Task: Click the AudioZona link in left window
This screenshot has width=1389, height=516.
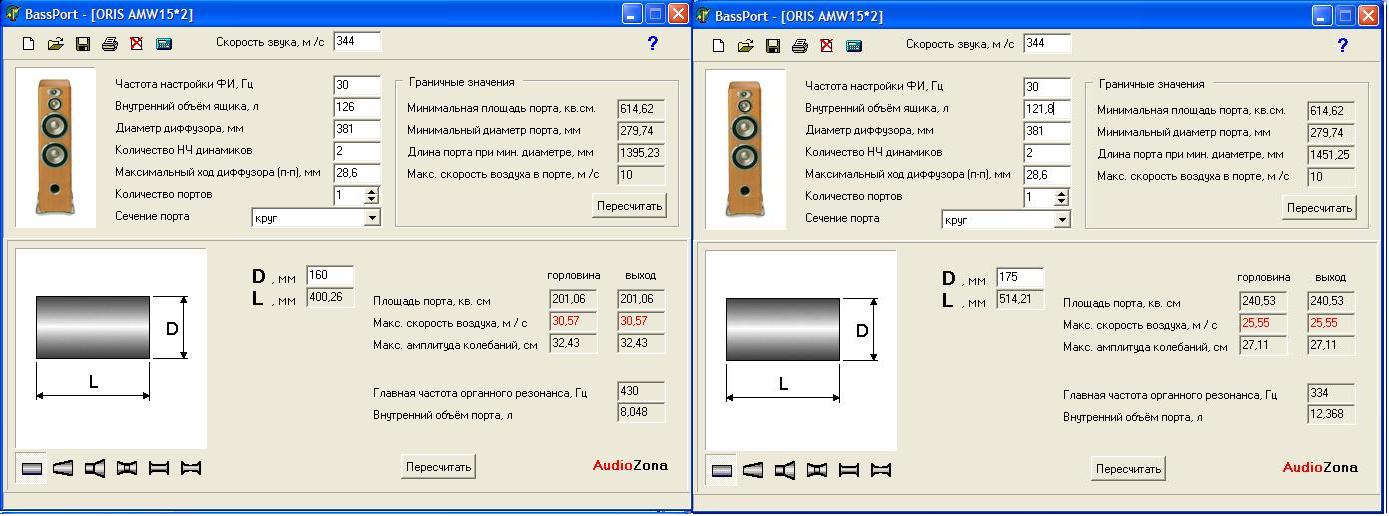Action: (630, 465)
